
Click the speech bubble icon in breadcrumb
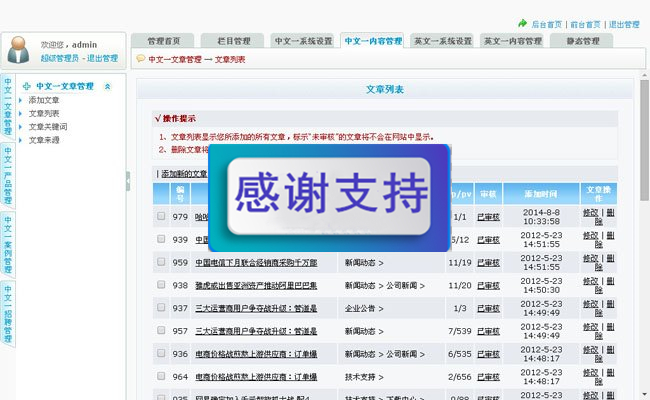coord(141,58)
